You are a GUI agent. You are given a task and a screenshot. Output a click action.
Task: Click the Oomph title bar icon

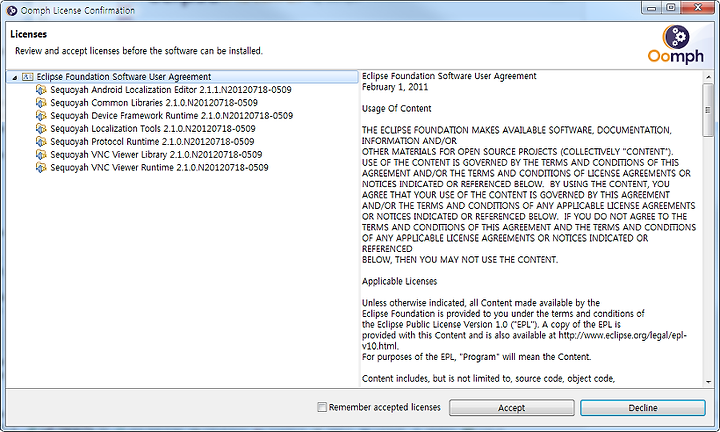tap(12, 10)
